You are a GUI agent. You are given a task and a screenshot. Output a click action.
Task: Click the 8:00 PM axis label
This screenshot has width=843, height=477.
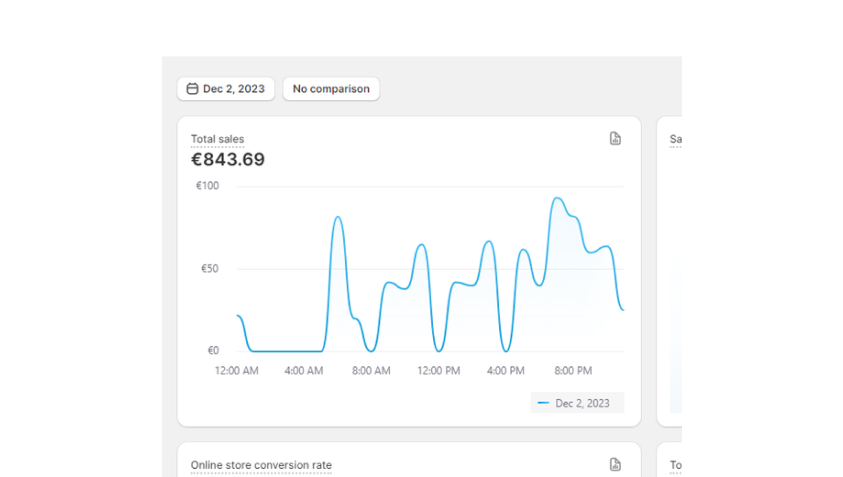[573, 371]
